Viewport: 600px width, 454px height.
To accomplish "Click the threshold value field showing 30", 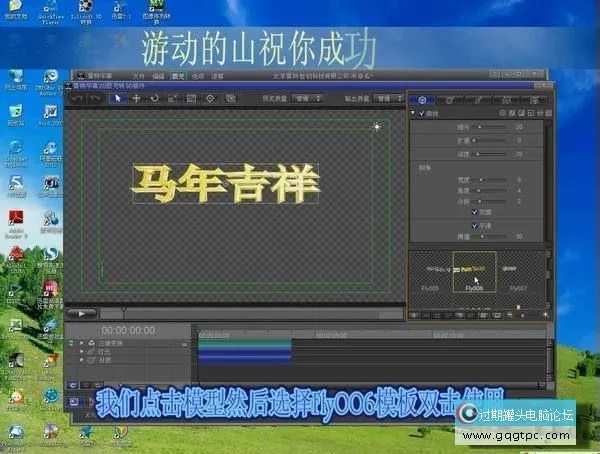I will pyautogui.click(x=519, y=237).
